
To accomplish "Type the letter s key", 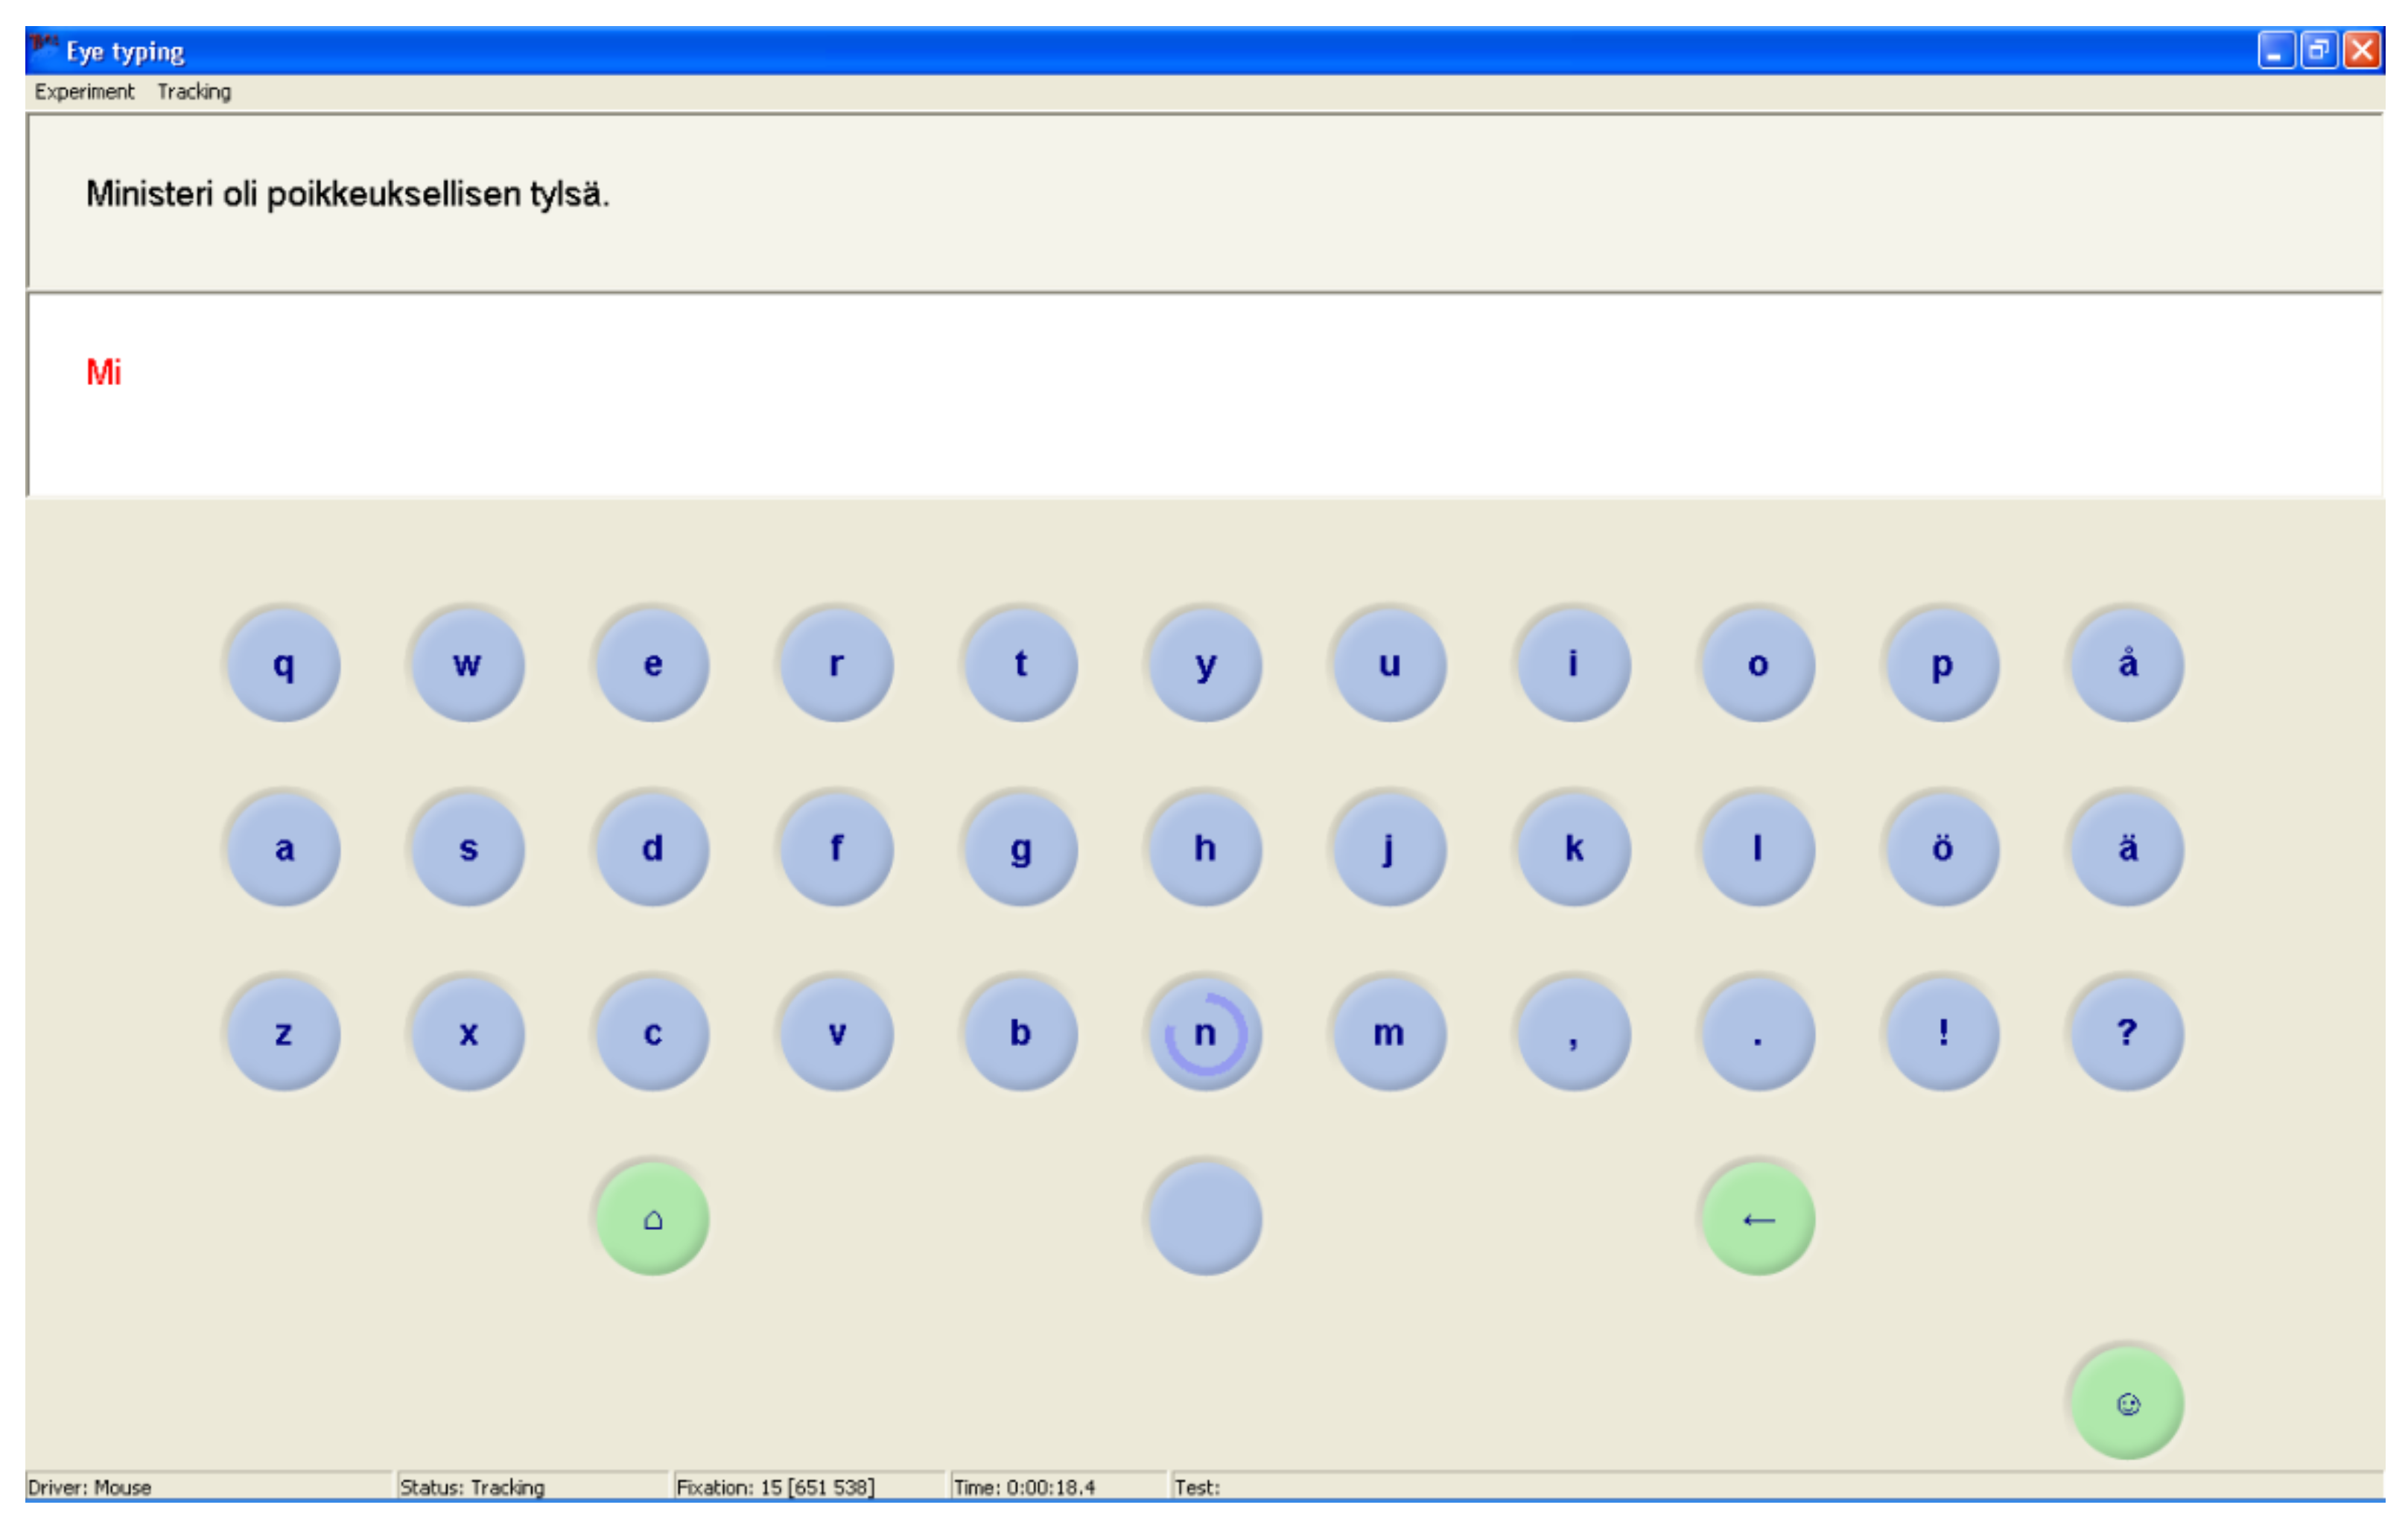I will point(468,848).
